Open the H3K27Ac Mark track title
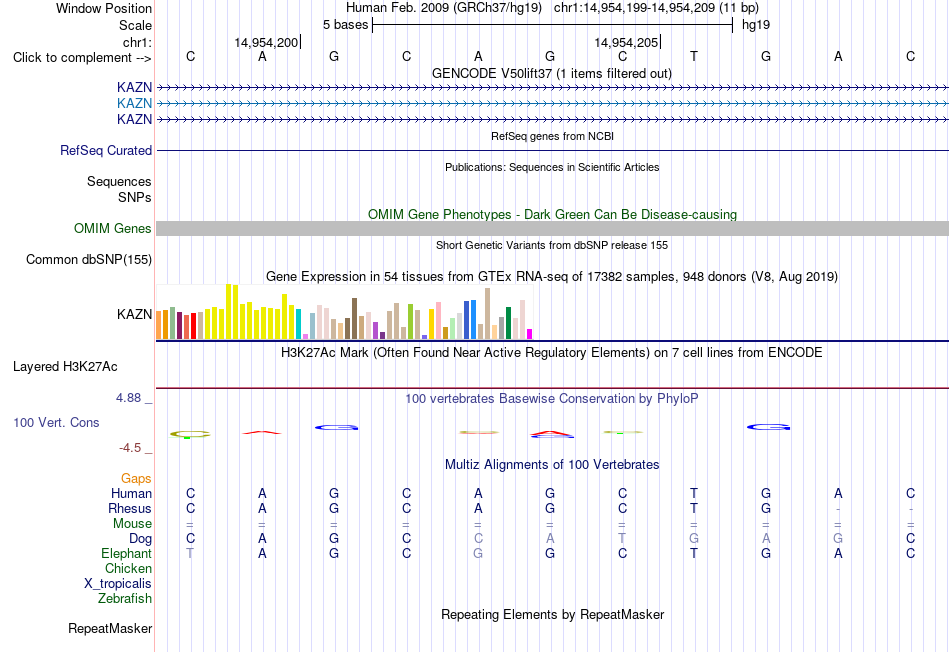This screenshot has height=652, width=950. click(x=552, y=353)
